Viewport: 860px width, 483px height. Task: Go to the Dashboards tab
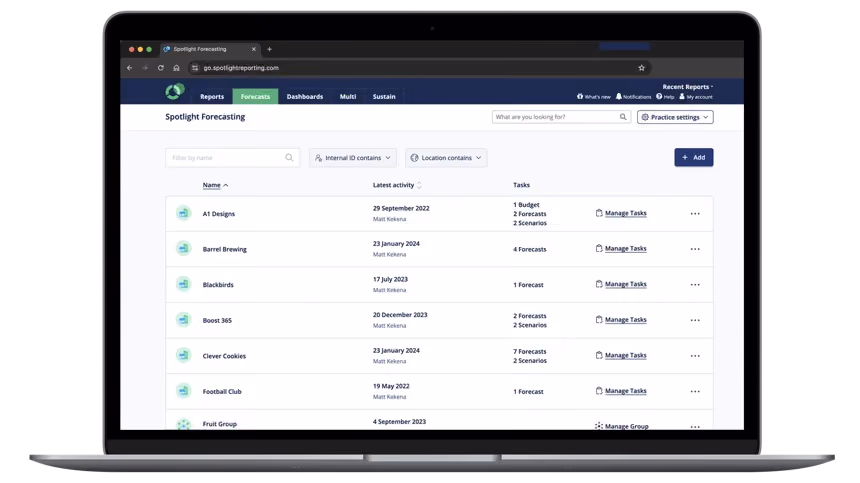point(304,96)
